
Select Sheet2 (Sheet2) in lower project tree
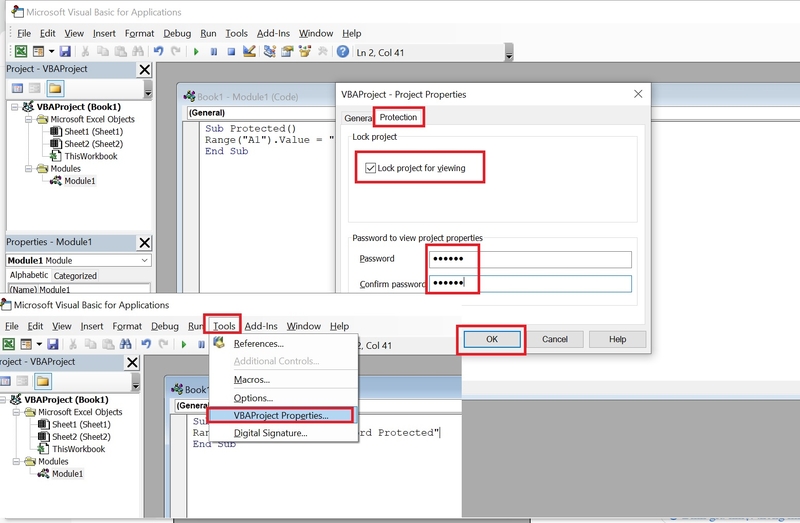pyautogui.click(x=81, y=437)
